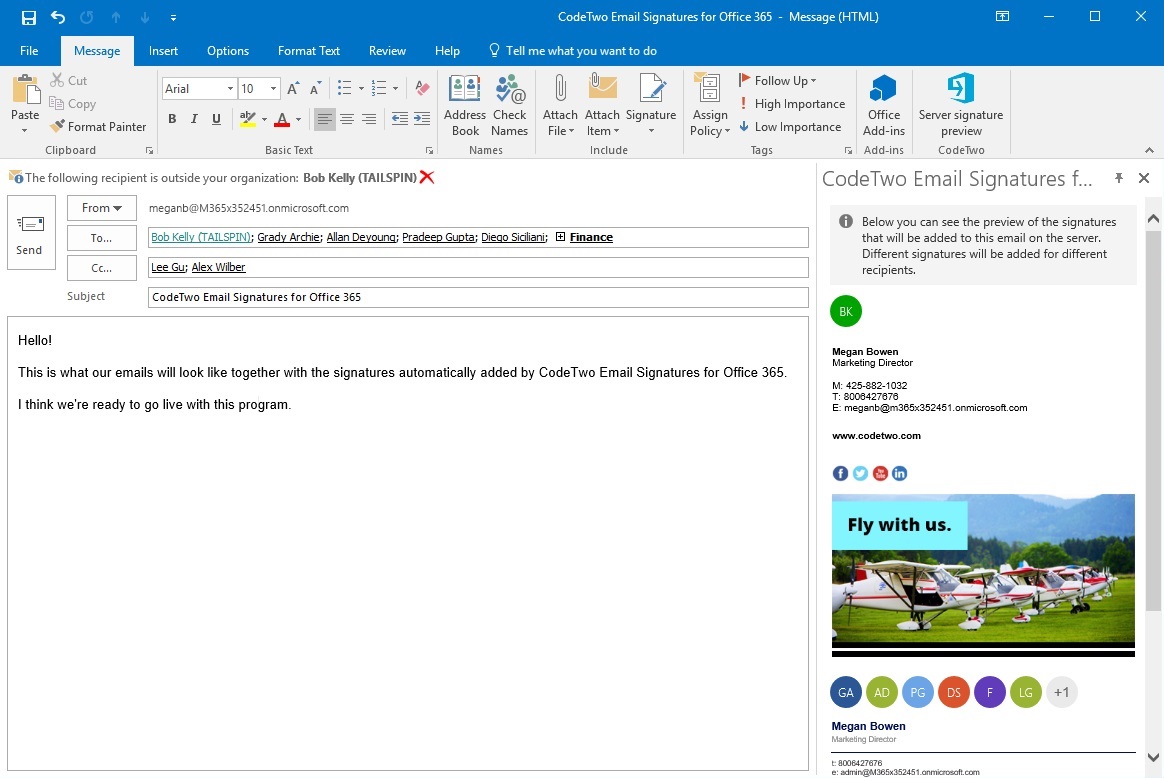Open the Assign Policy tool

[709, 105]
